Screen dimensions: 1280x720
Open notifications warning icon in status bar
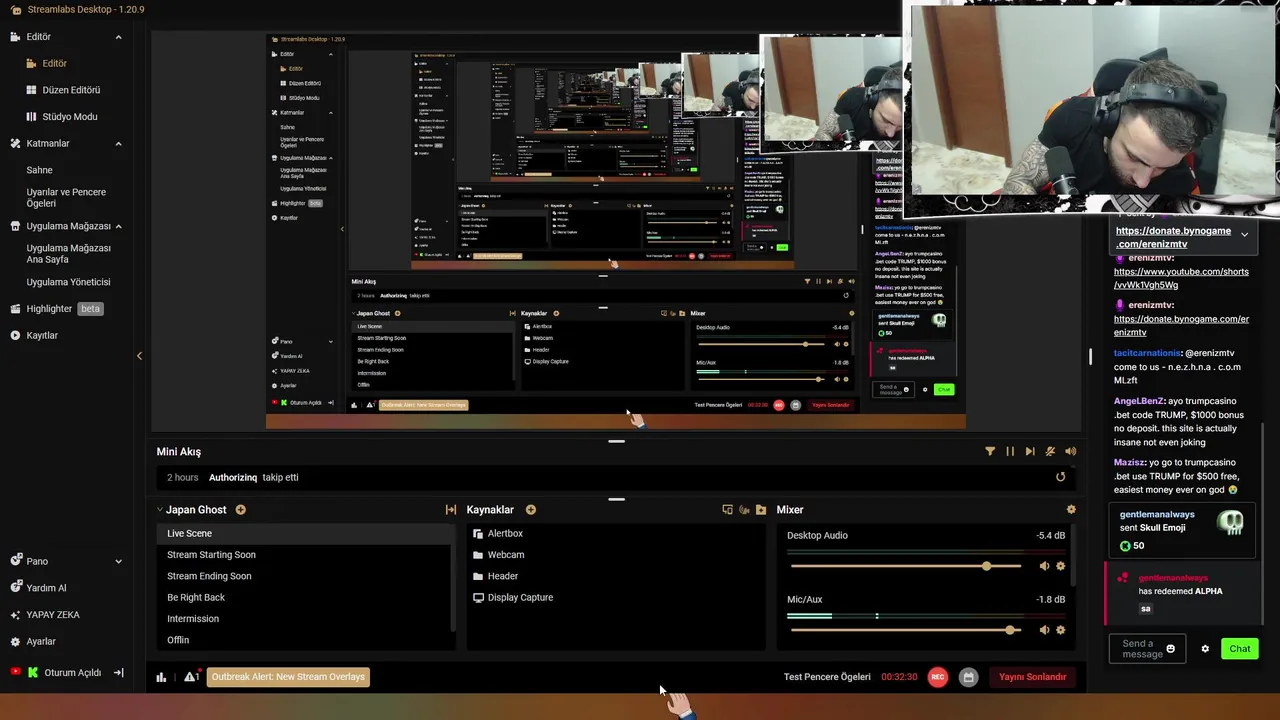pyautogui.click(x=191, y=677)
